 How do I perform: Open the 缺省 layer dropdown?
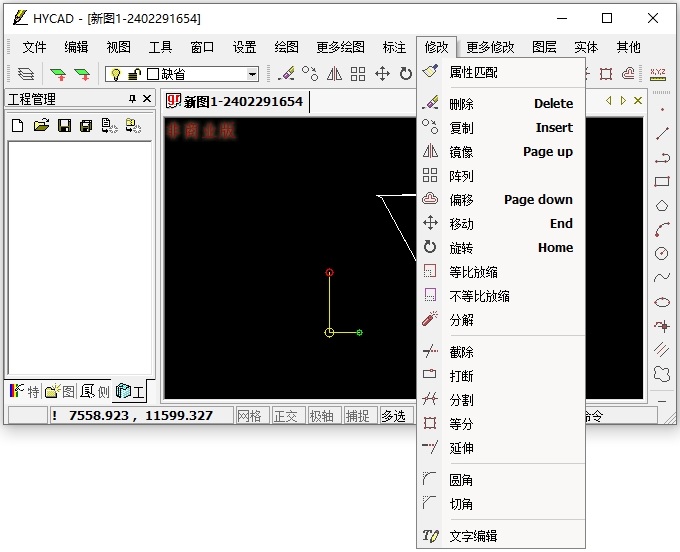pyautogui.click(x=252, y=74)
